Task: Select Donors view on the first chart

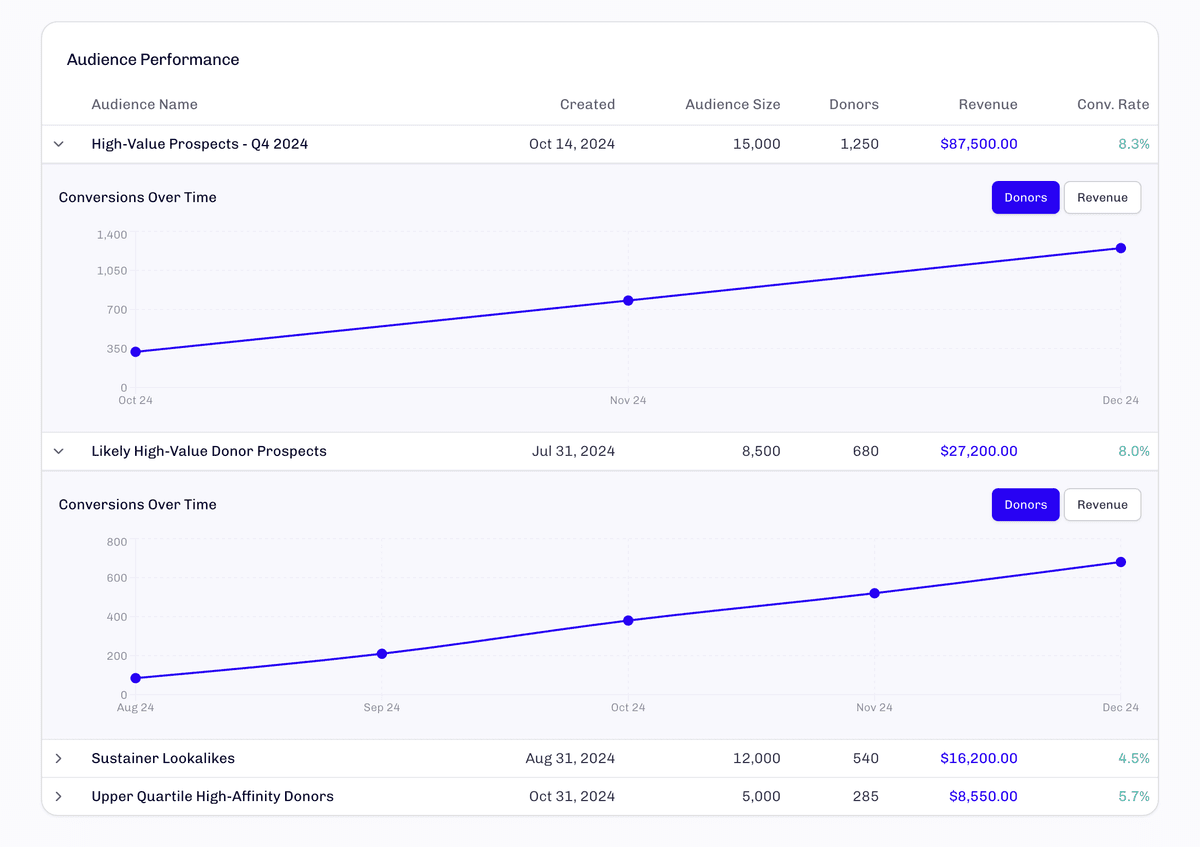Action: (1025, 197)
